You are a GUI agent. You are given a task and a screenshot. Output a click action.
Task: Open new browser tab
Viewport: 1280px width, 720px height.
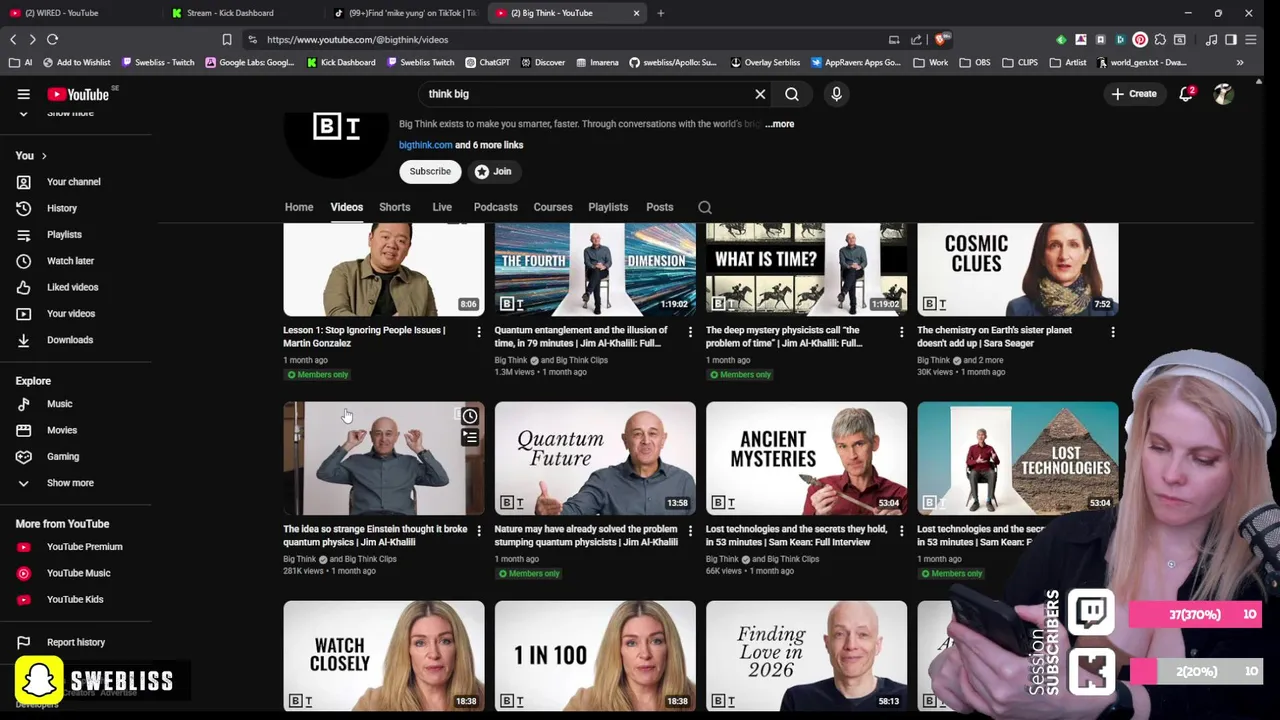[x=660, y=13]
